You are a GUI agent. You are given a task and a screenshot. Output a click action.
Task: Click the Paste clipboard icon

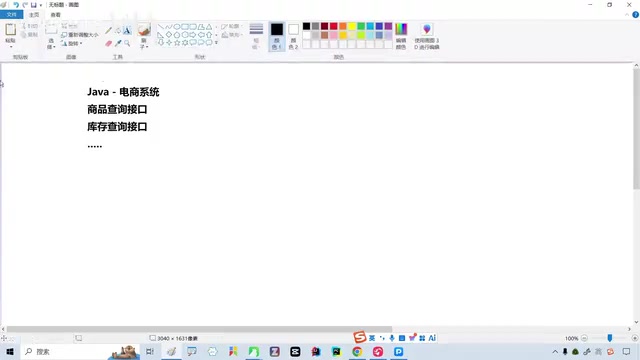11,29
